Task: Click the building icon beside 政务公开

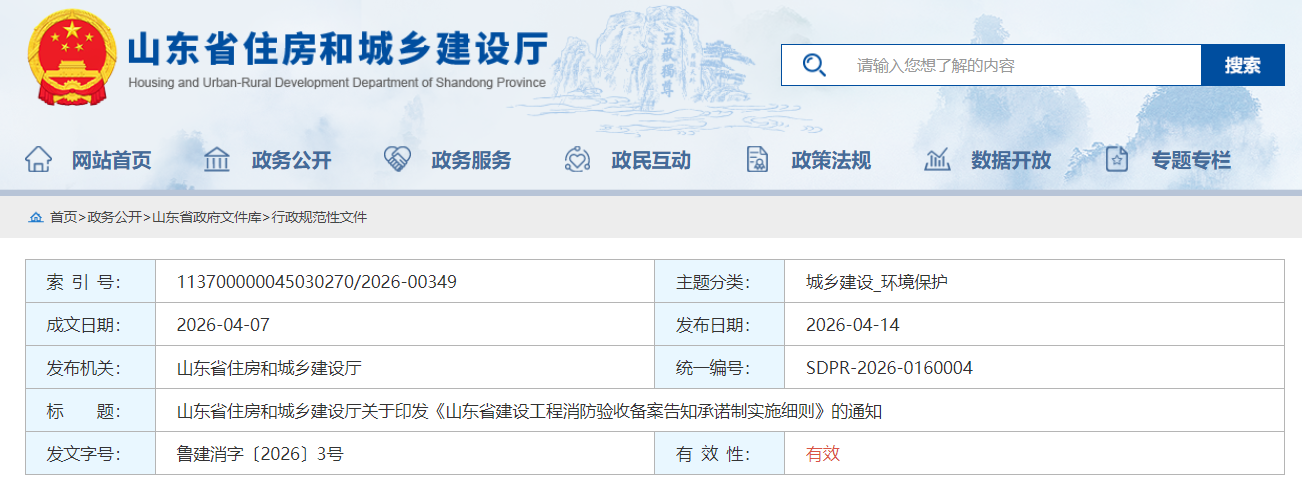Action: (217, 159)
